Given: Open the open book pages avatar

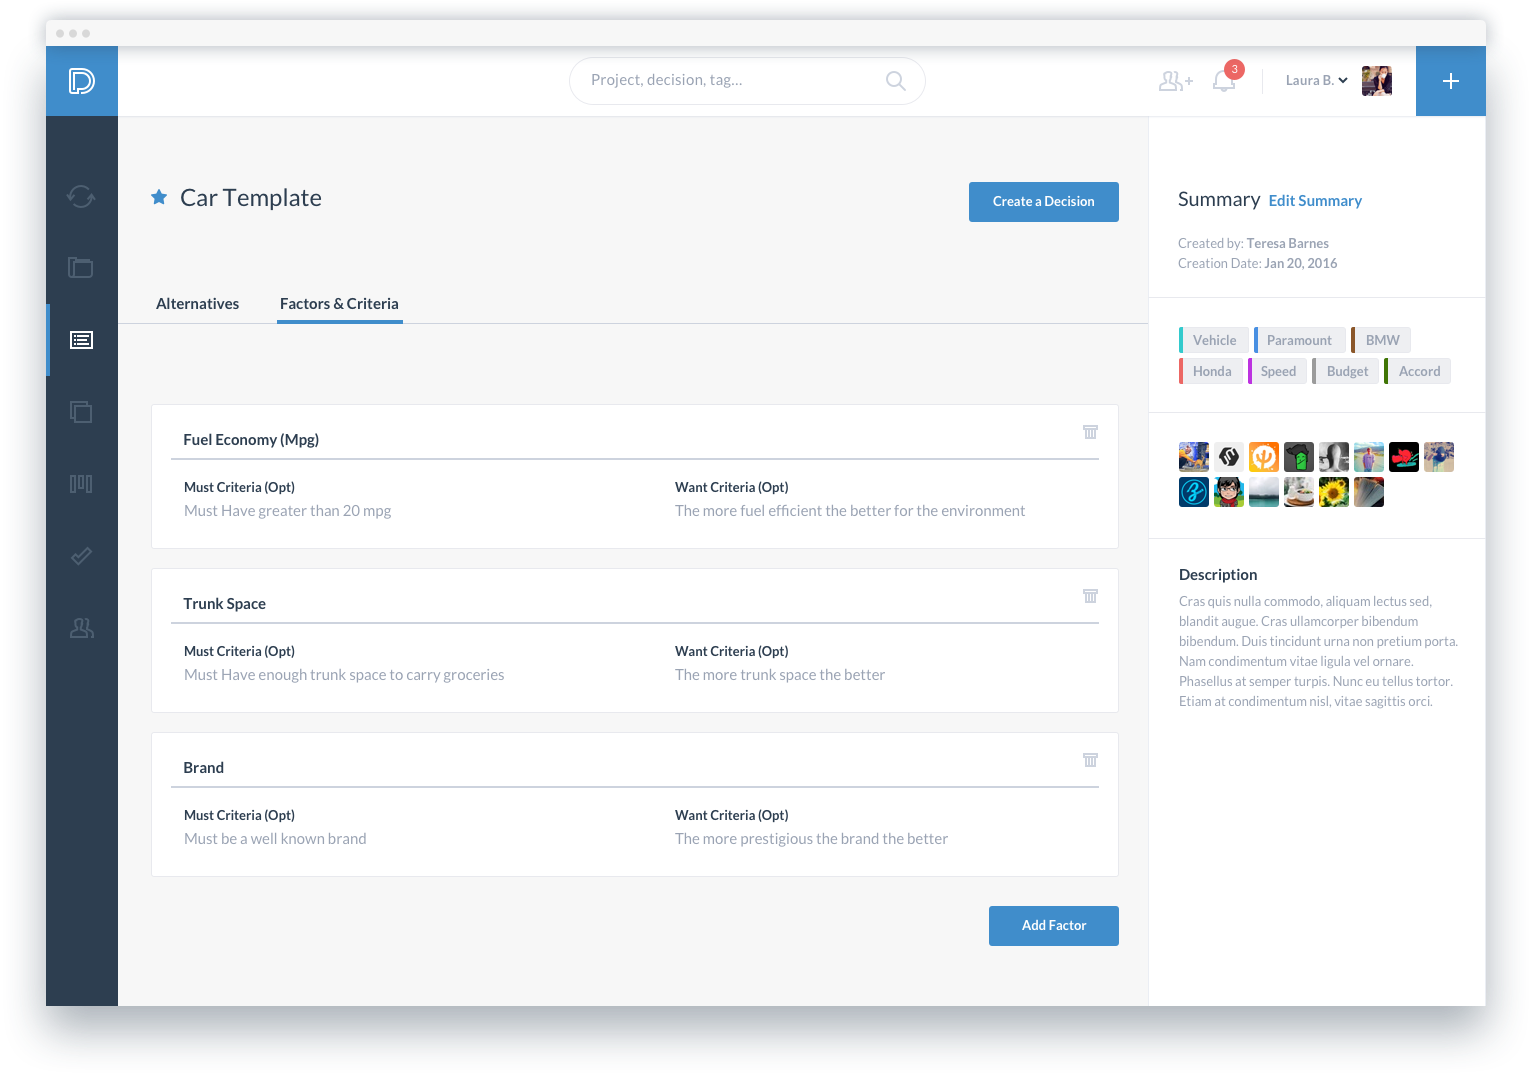Looking at the screenshot, I should click(1369, 492).
